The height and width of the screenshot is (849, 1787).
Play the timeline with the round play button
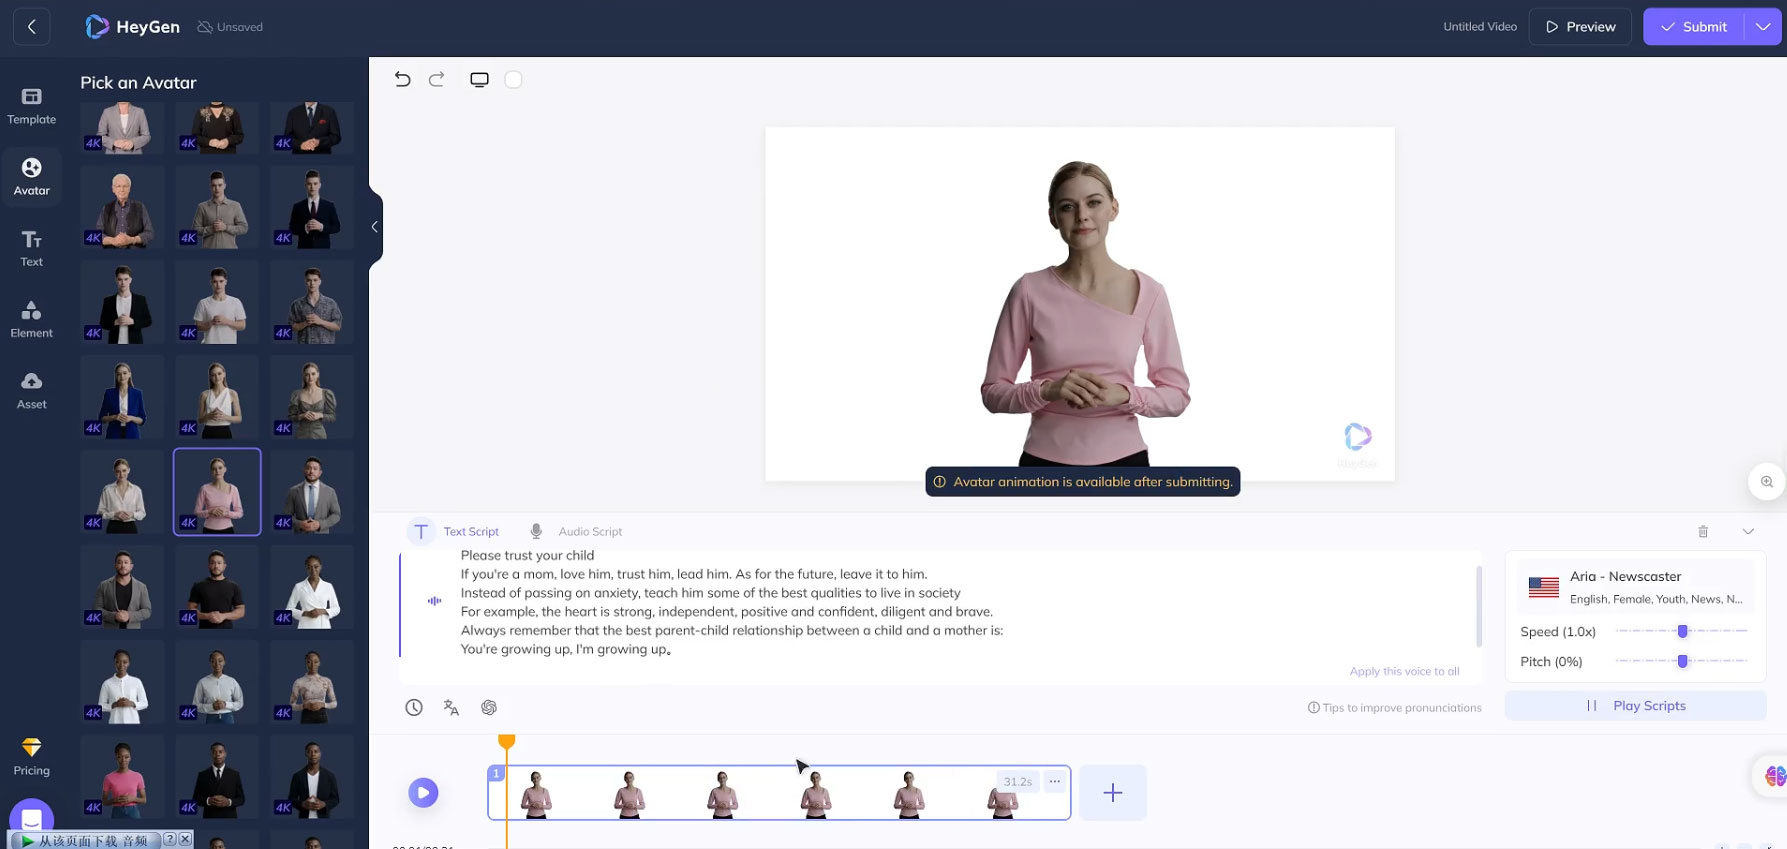423,793
